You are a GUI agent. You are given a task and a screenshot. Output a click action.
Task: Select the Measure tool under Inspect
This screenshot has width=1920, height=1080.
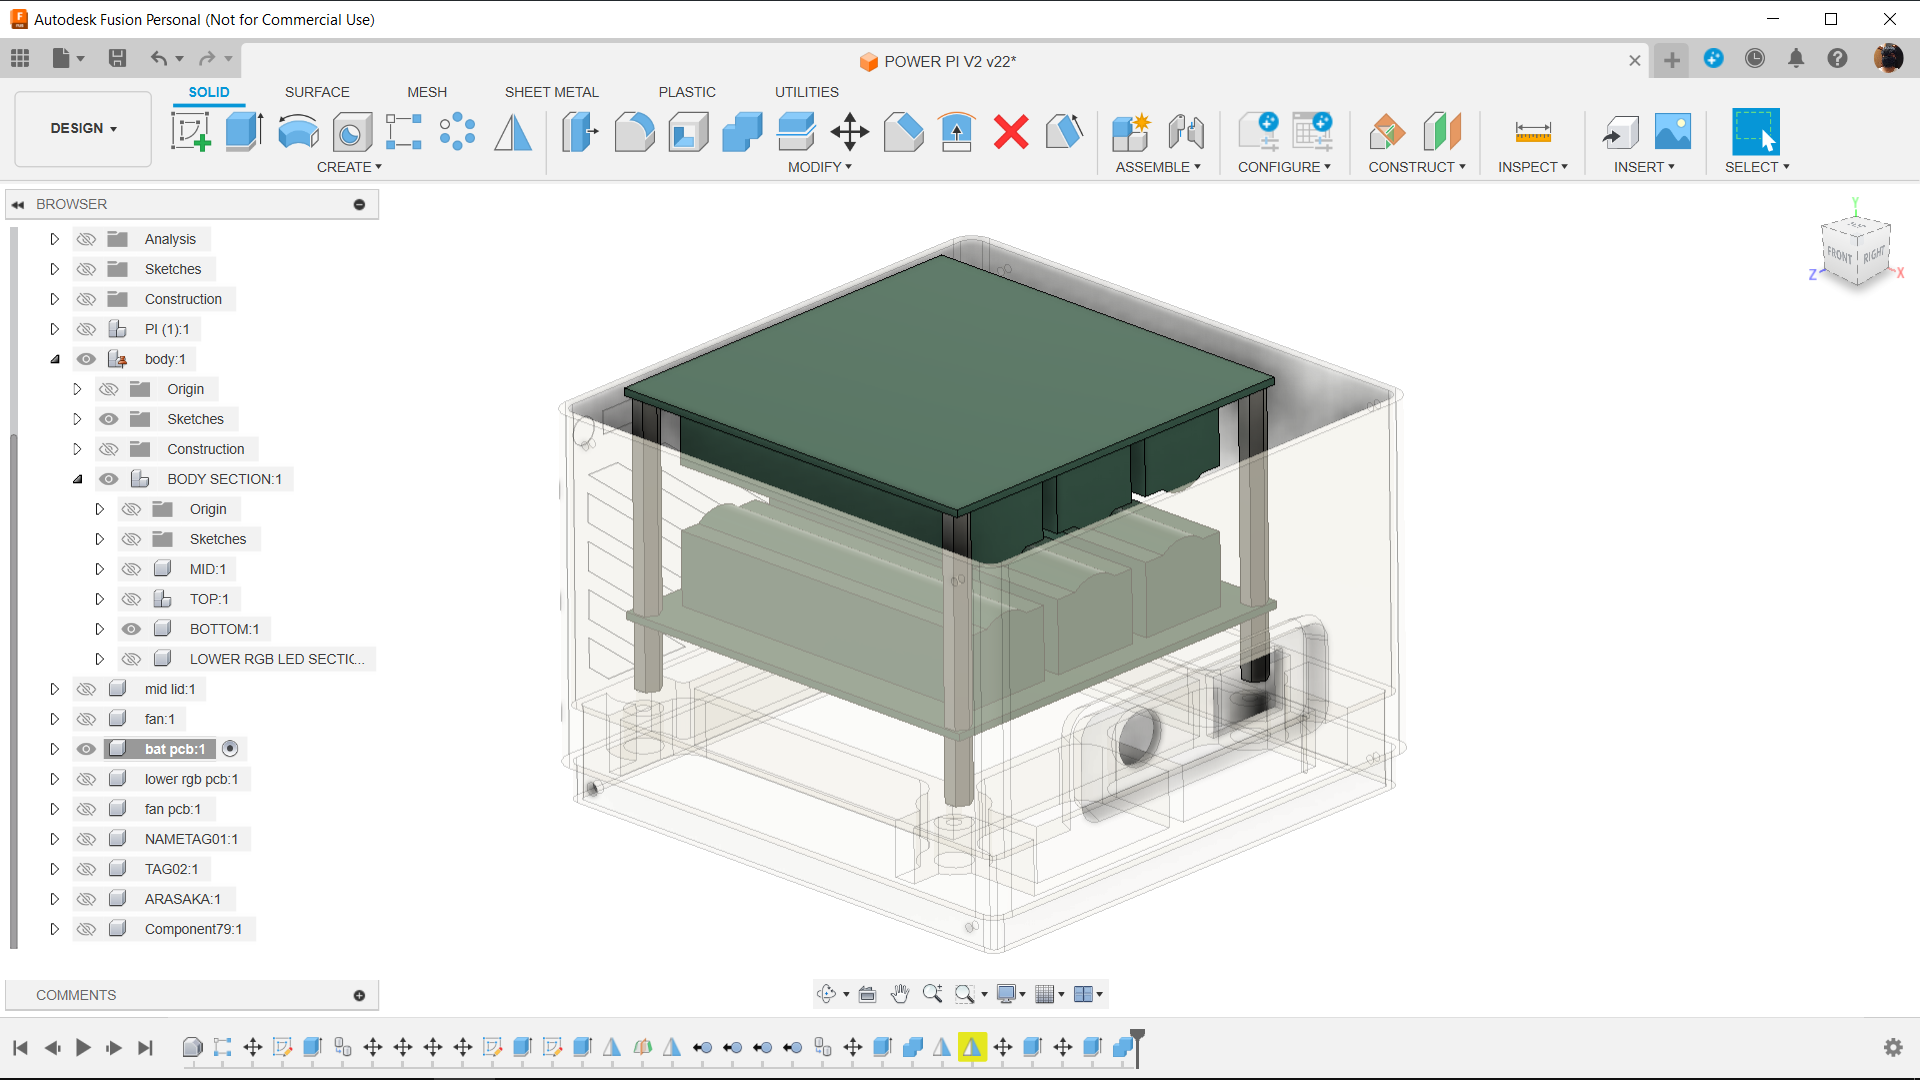[x=1532, y=131]
